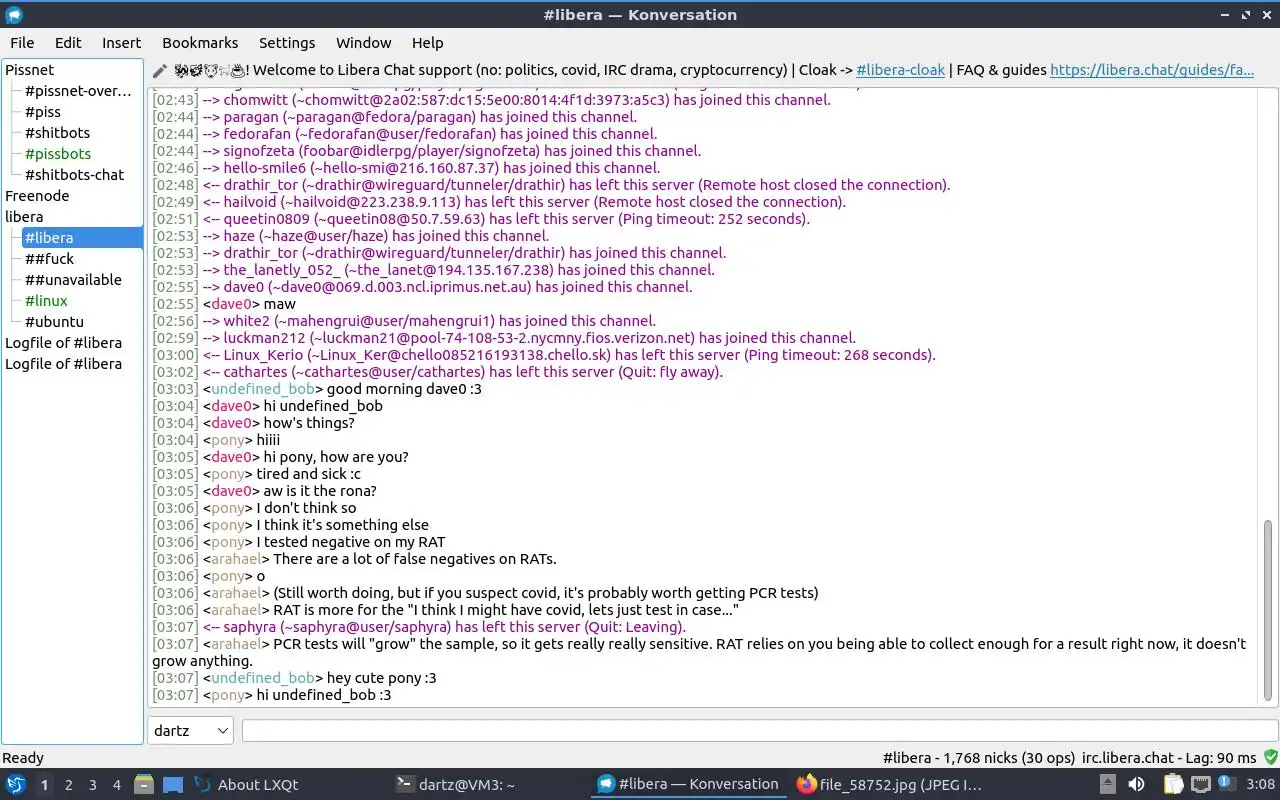Open the libera.chat guides link
This screenshot has width=1280, height=800.
[x=1152, y=71]
